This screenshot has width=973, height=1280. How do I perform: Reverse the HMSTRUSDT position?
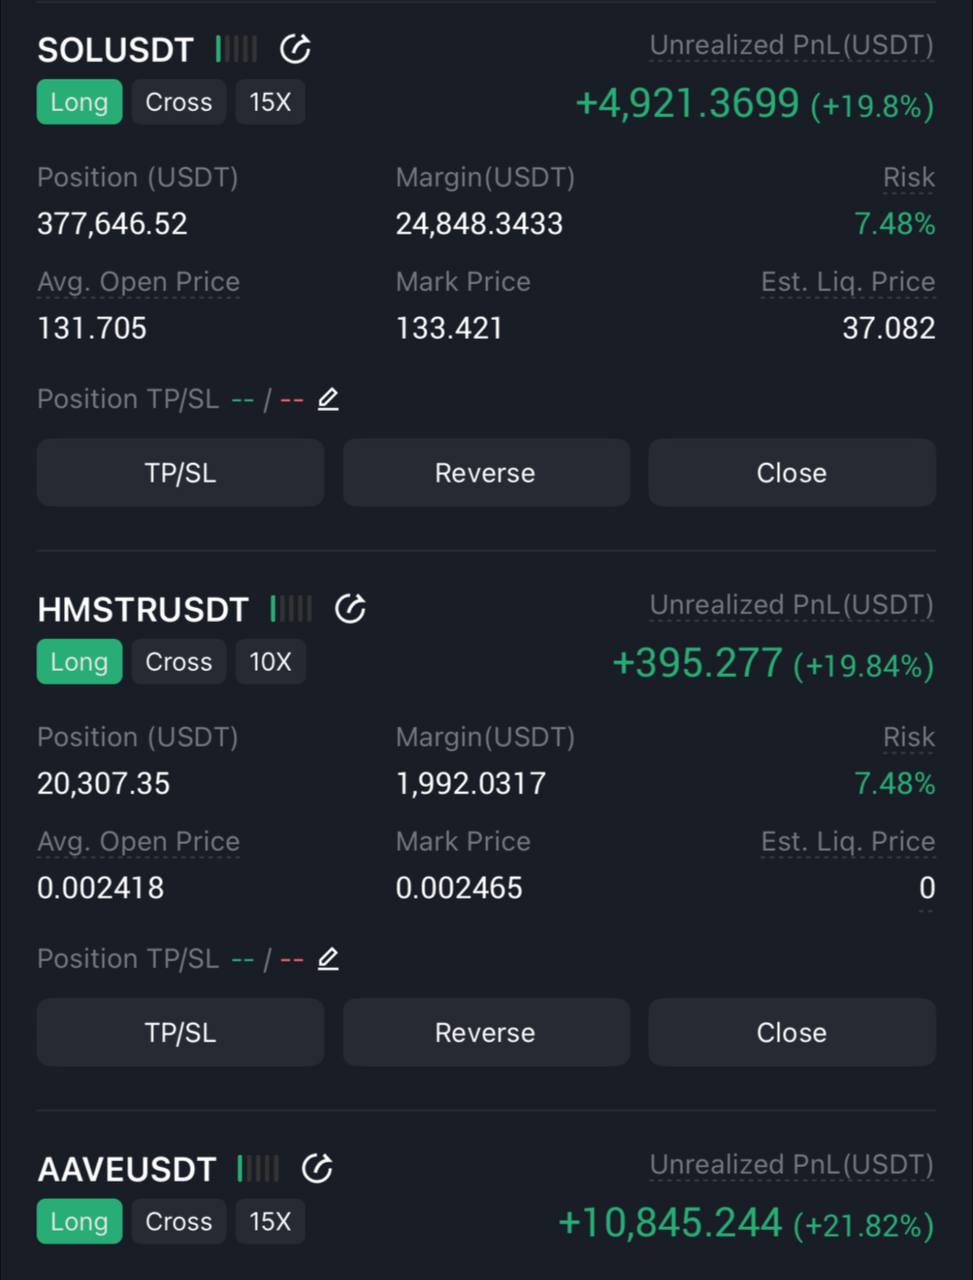coord(486,1033)
